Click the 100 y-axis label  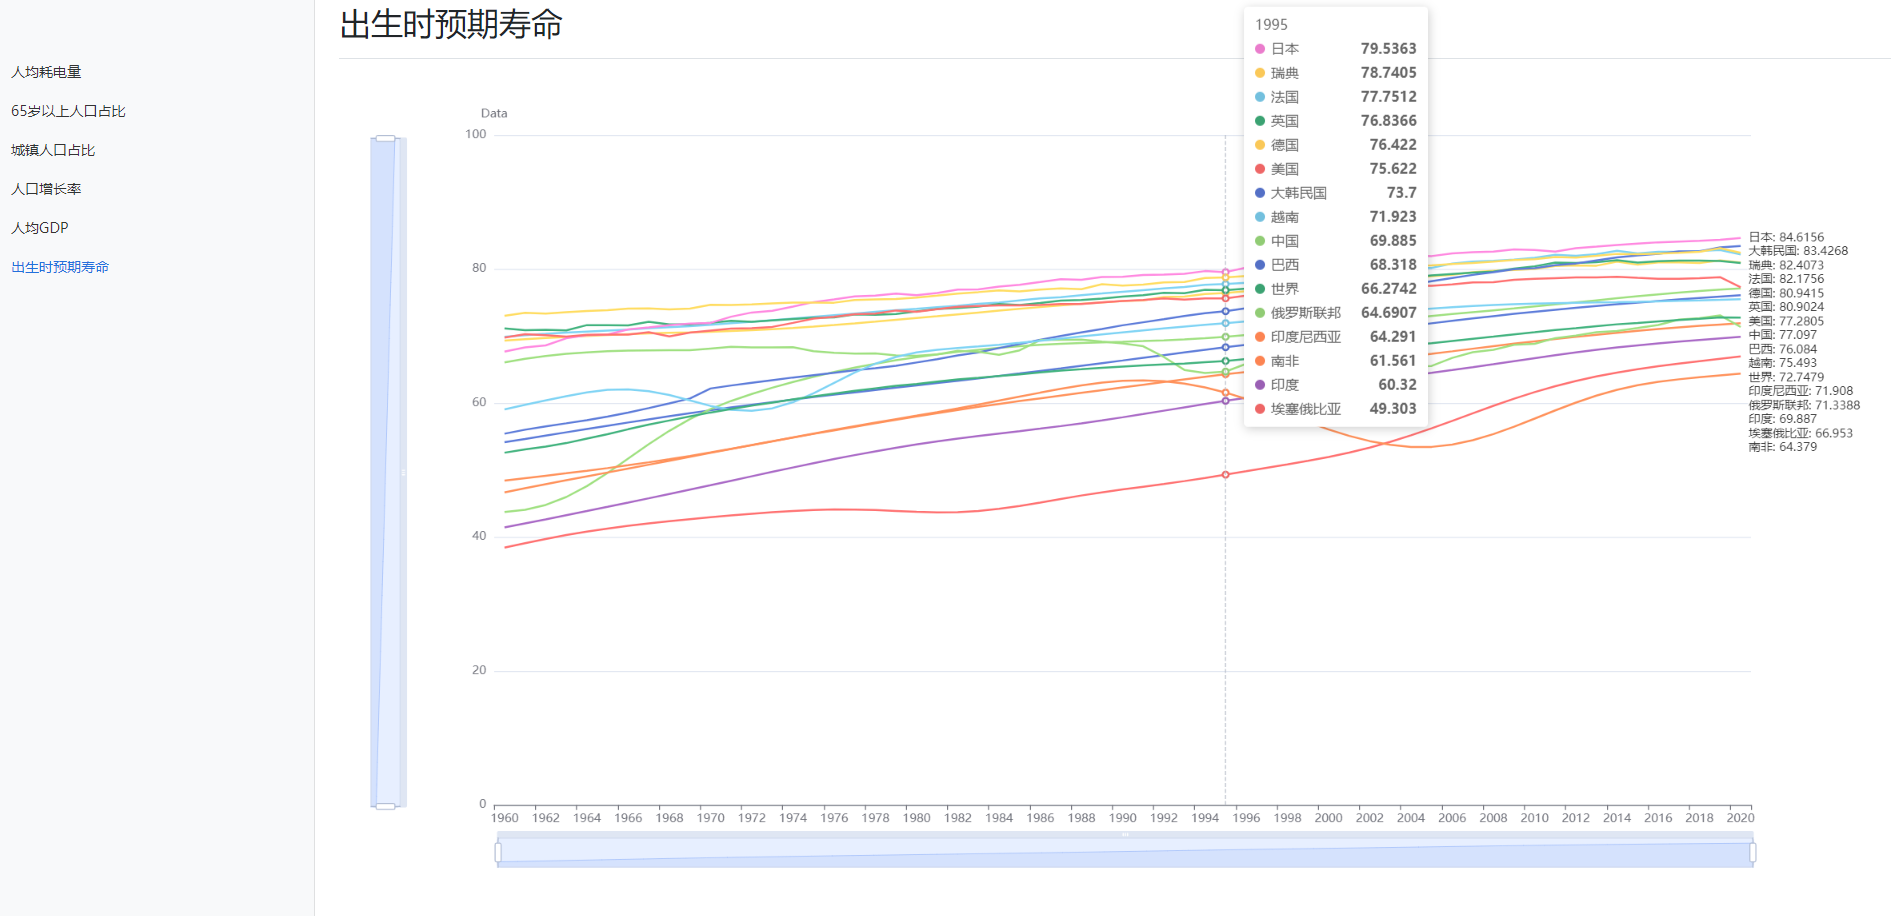(476, 134)
